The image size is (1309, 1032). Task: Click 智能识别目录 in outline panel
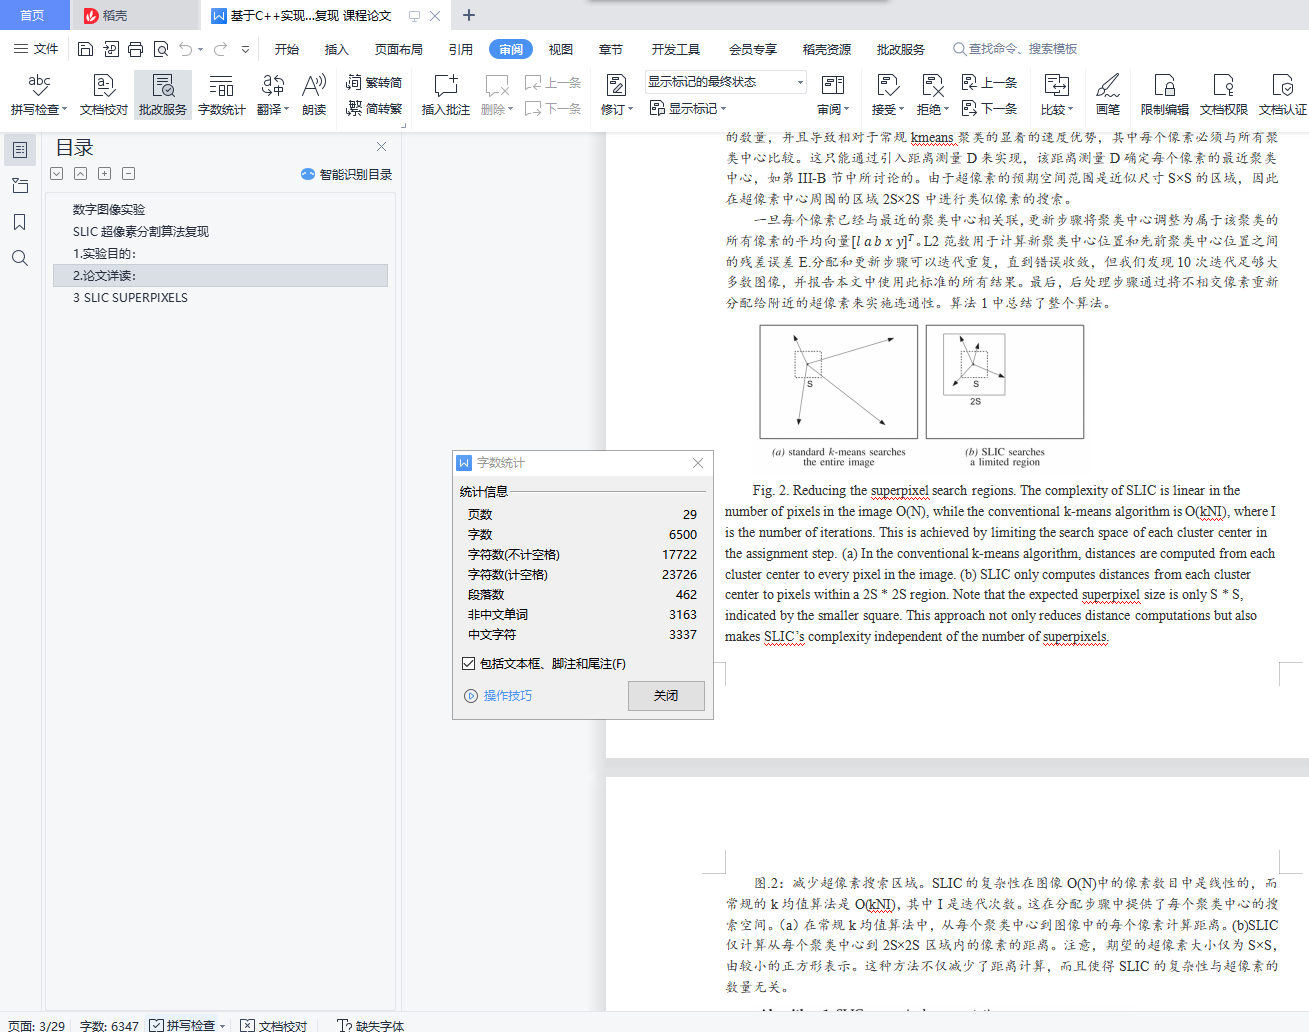click(x=346, y=174)
